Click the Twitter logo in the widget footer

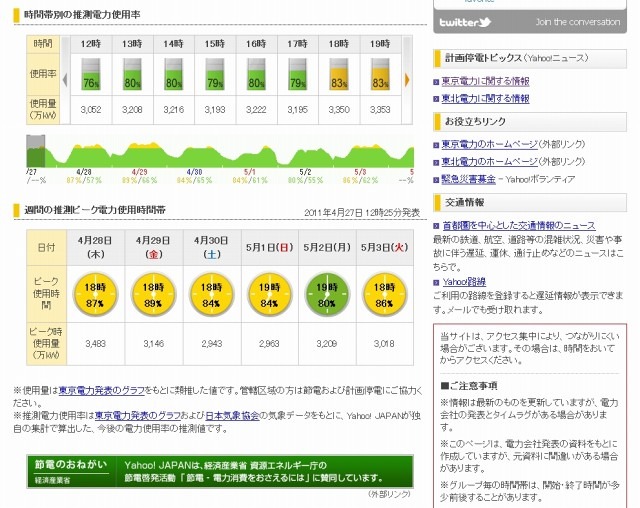coord(465,22)
